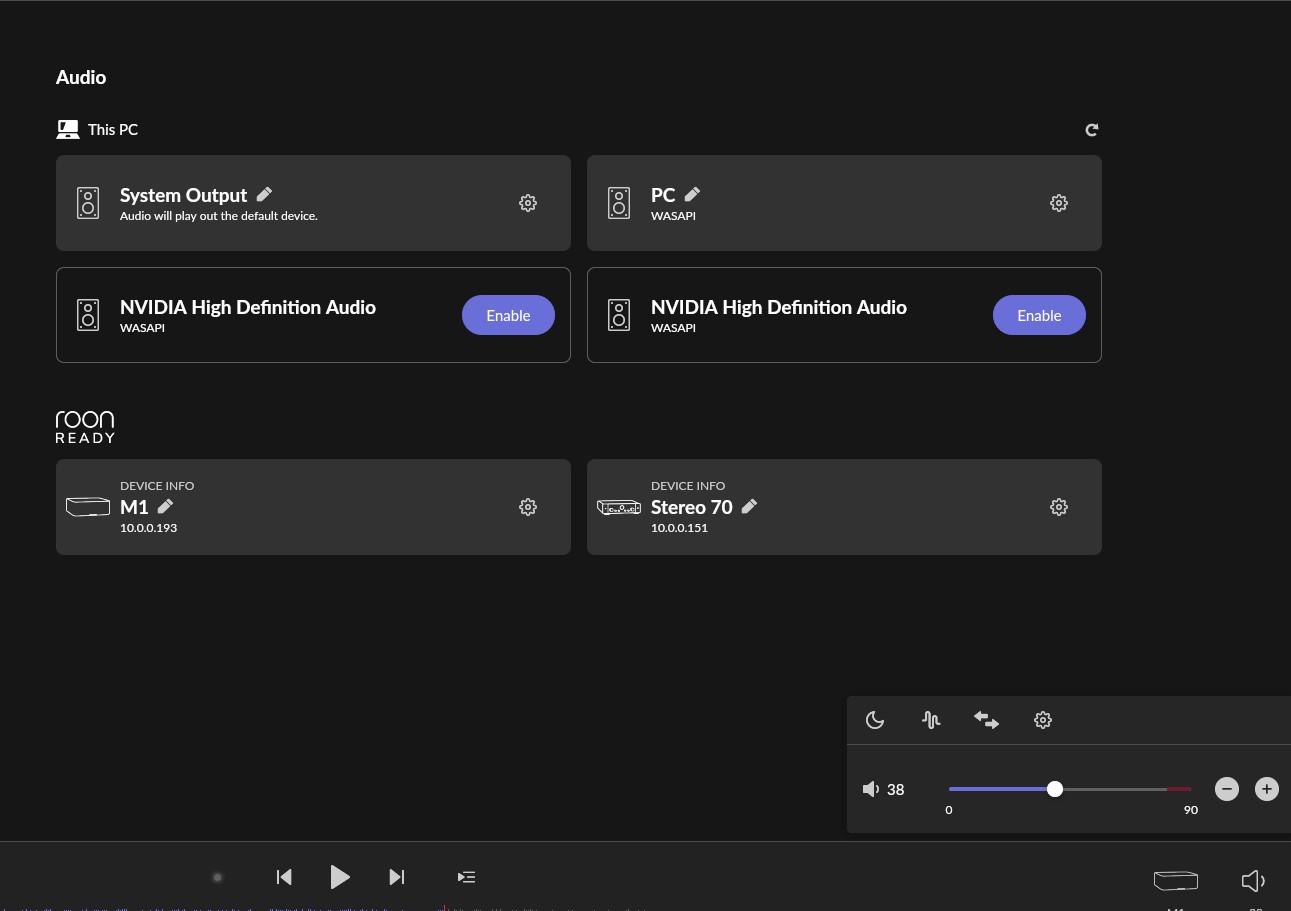Click the waveform seek bar in footer
The width and height of the screenshot is (1291, 911).
(325, 908)
